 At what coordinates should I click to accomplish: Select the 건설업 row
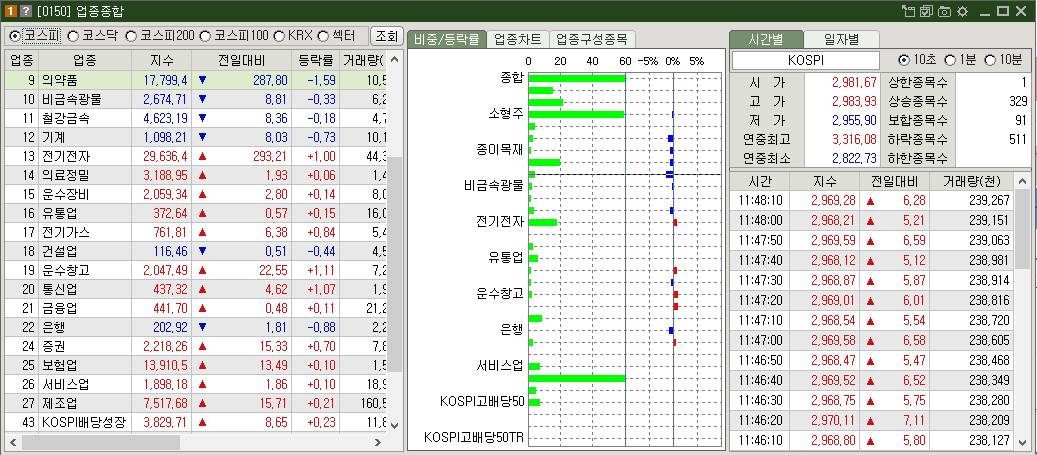[196, 251]
